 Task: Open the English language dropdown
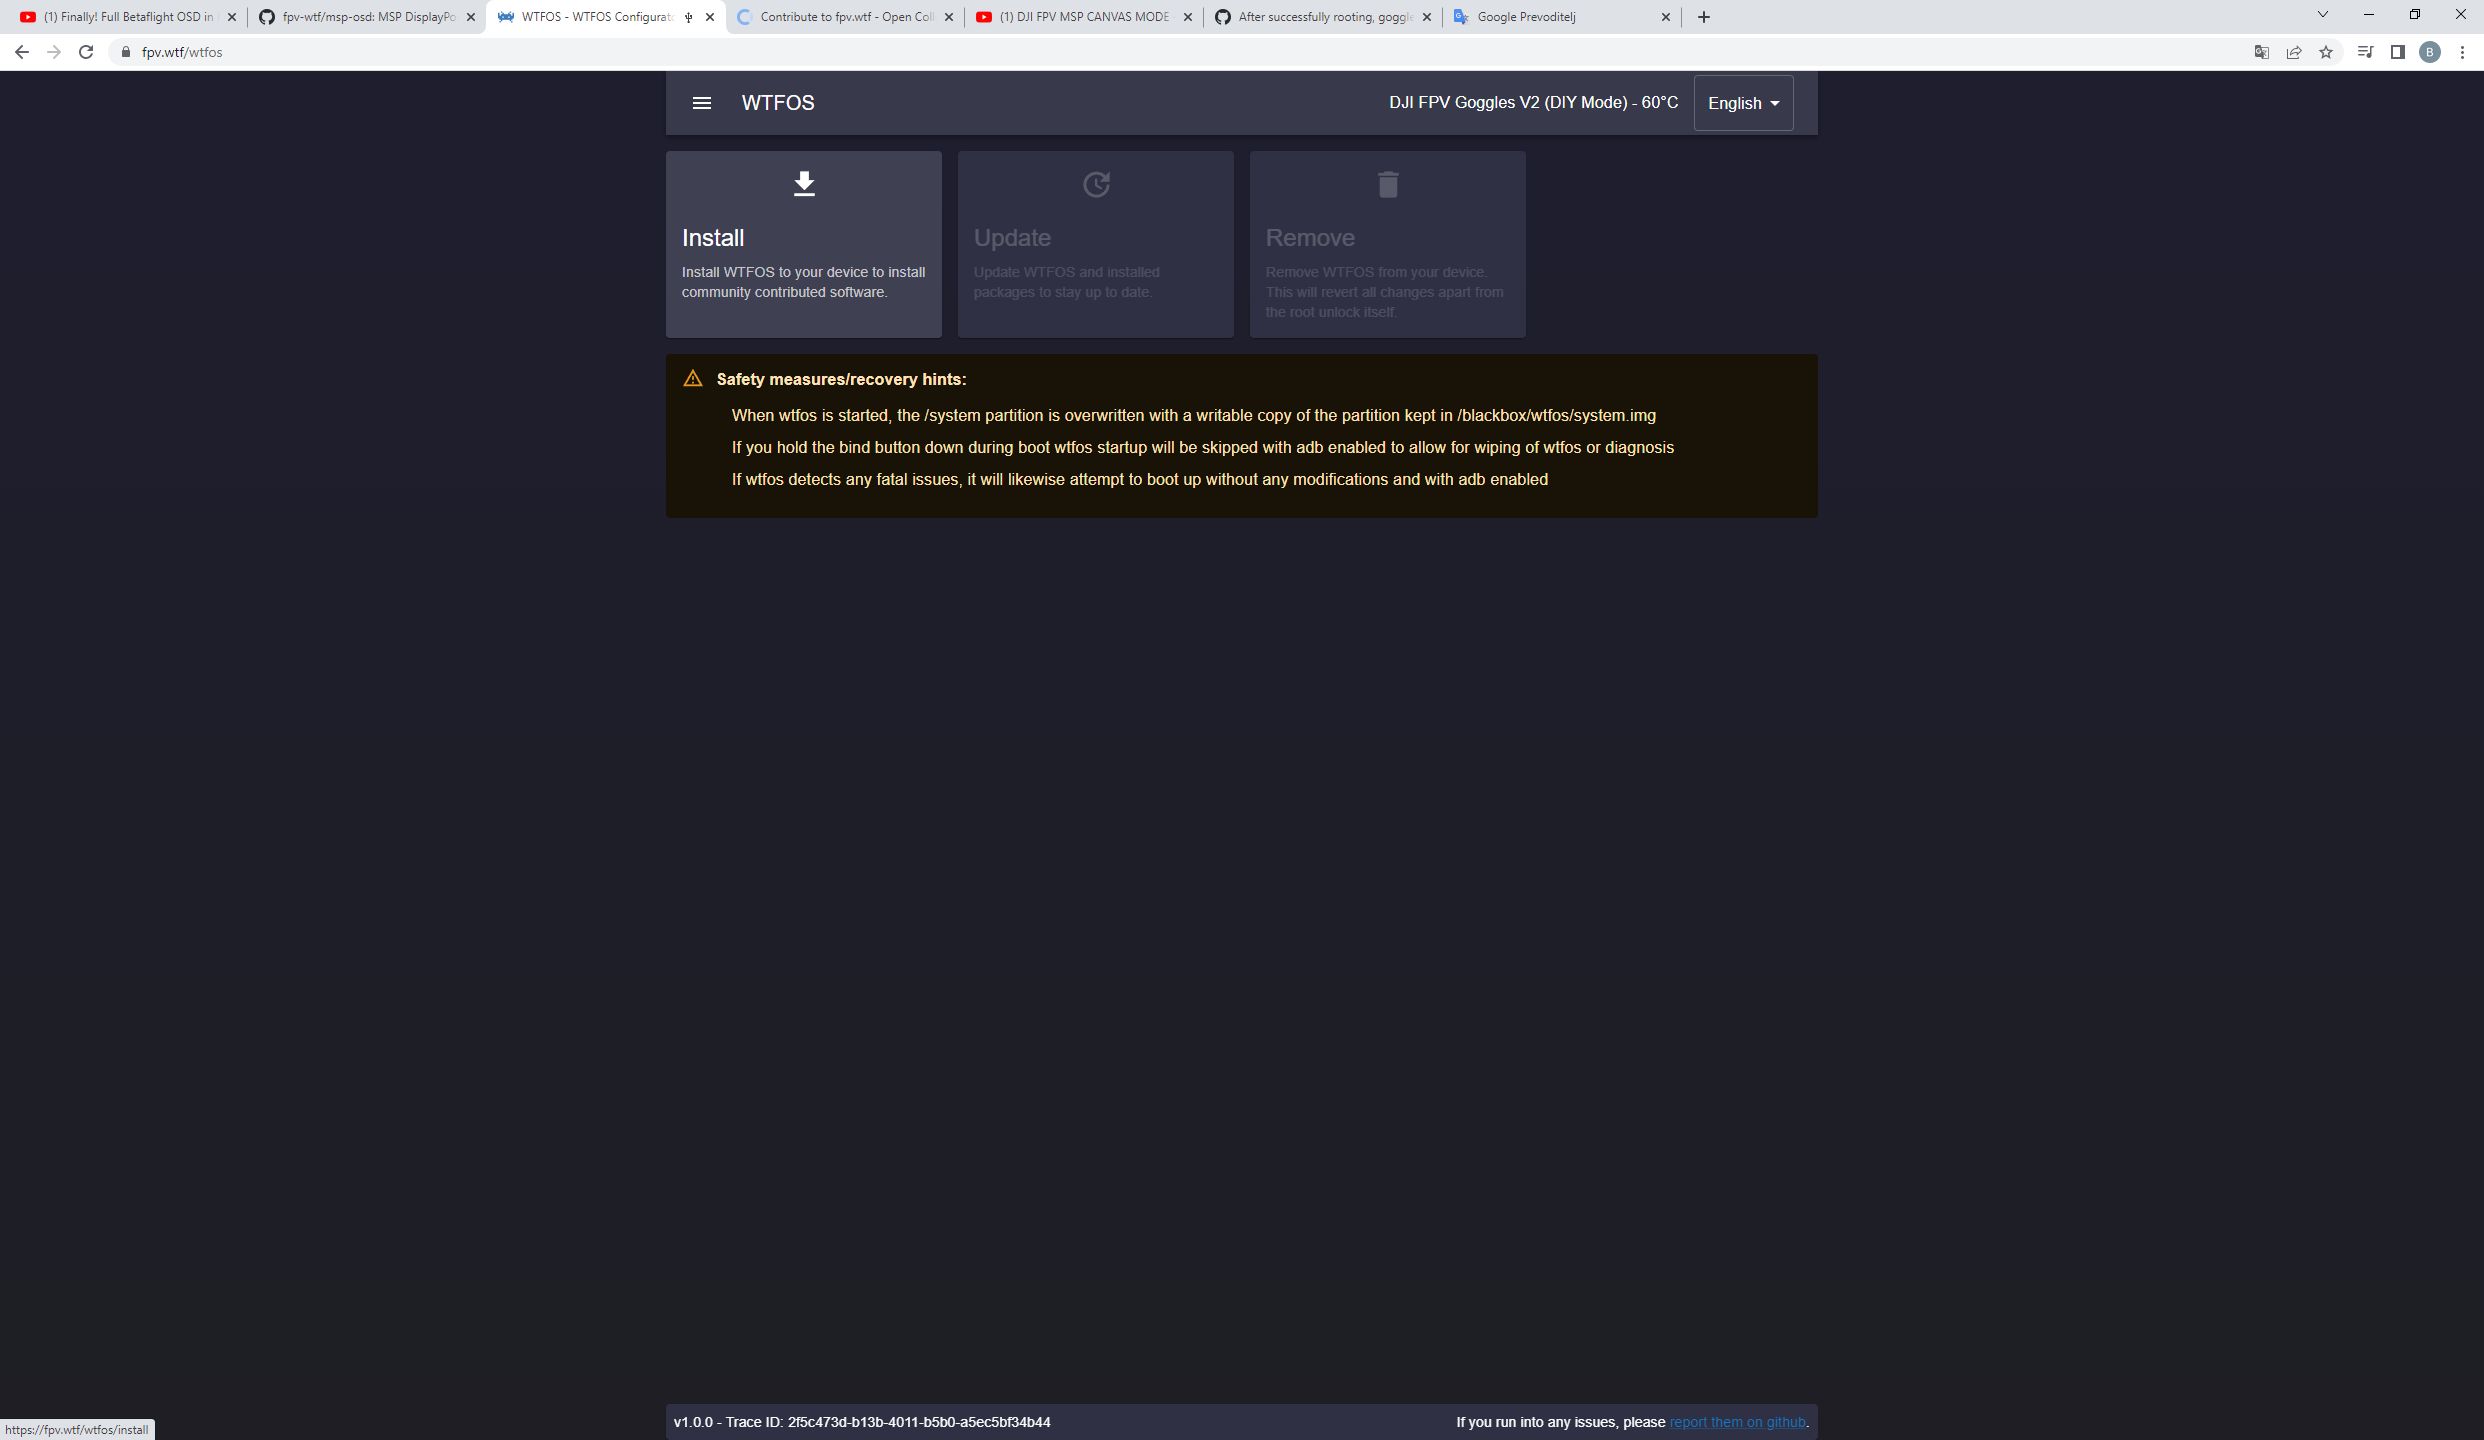(x=1742, y=102)
